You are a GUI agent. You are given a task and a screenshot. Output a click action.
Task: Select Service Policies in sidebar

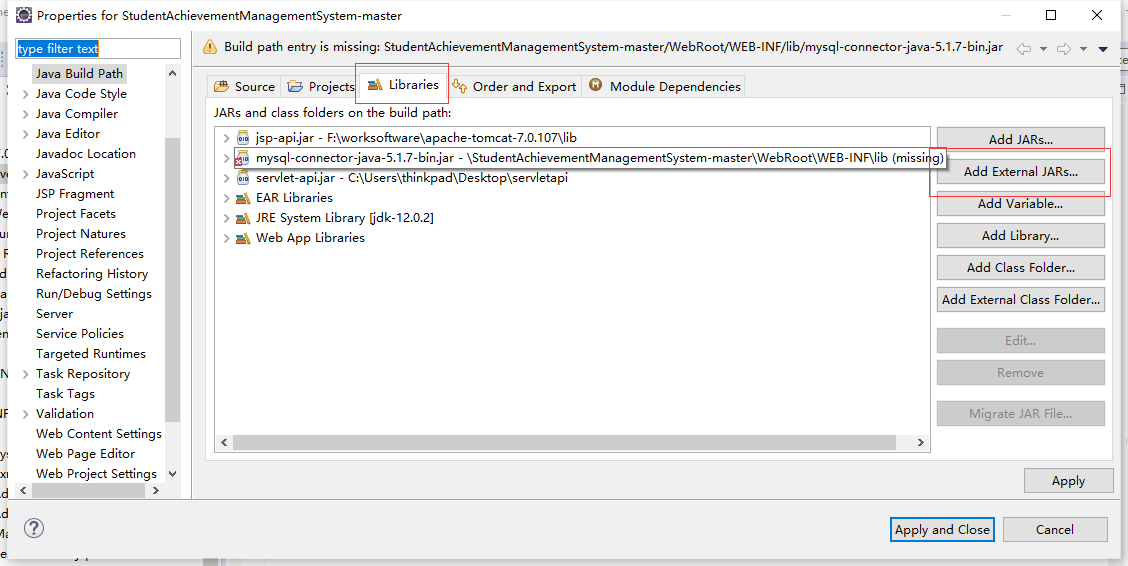80,334
